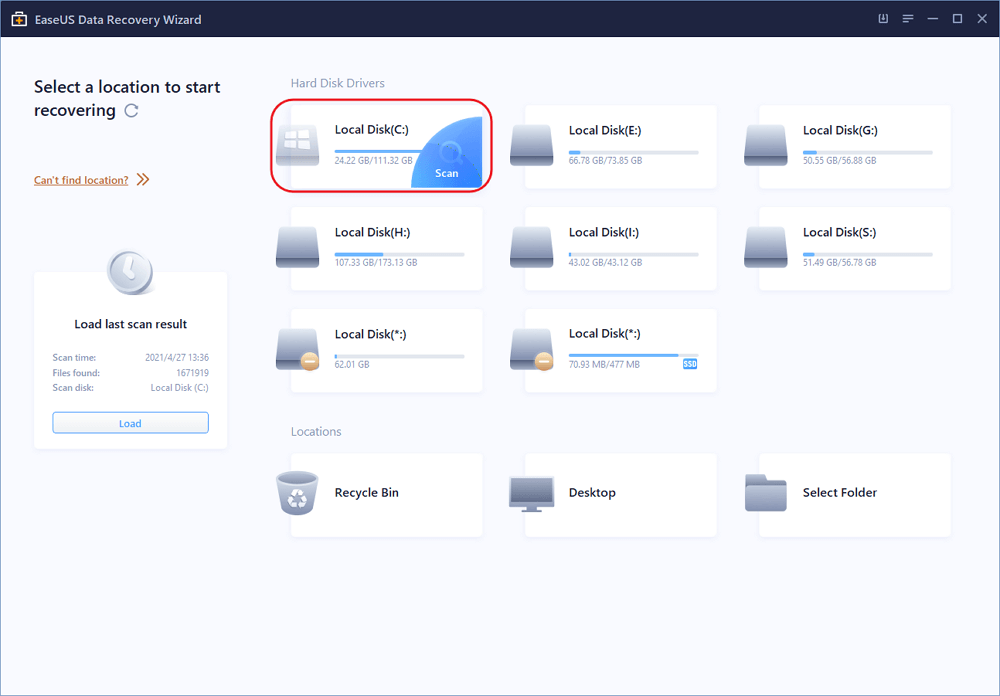Click usage bar of the 70.93 MB/477 MB disk
Viewport: 1000px width, 696px height.
pyautogui.click(x=634, y=355)
